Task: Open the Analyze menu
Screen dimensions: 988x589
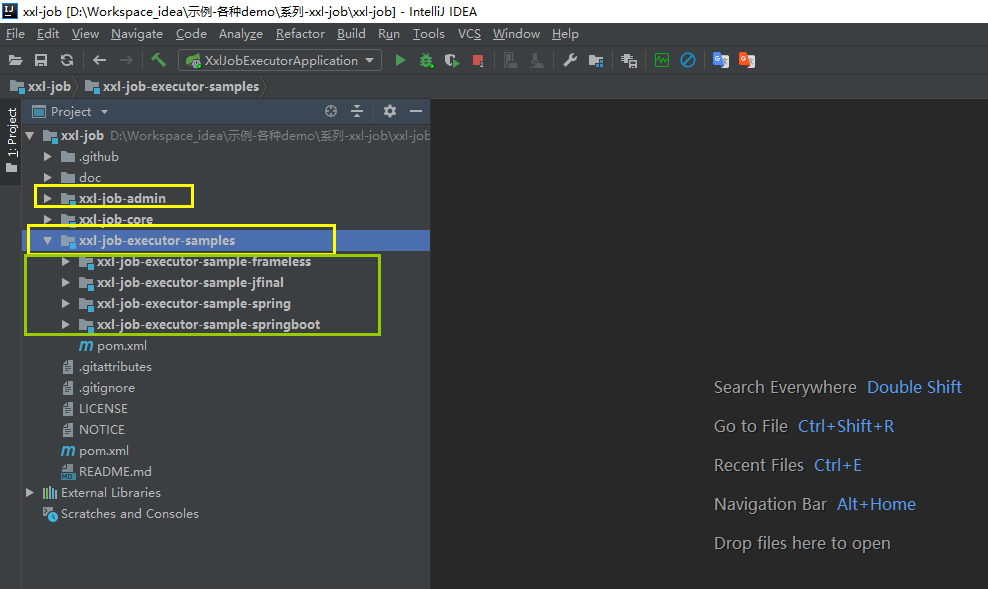Action: [241, 34]
